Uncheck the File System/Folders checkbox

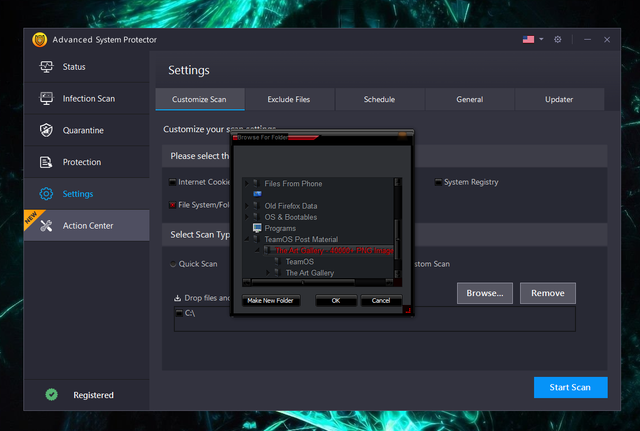[173, 205]
